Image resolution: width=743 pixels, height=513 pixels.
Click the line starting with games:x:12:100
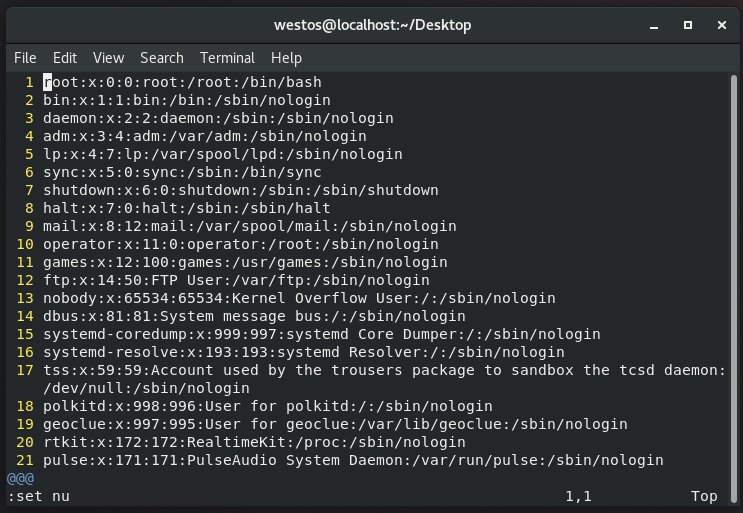[x=245, y=262]
